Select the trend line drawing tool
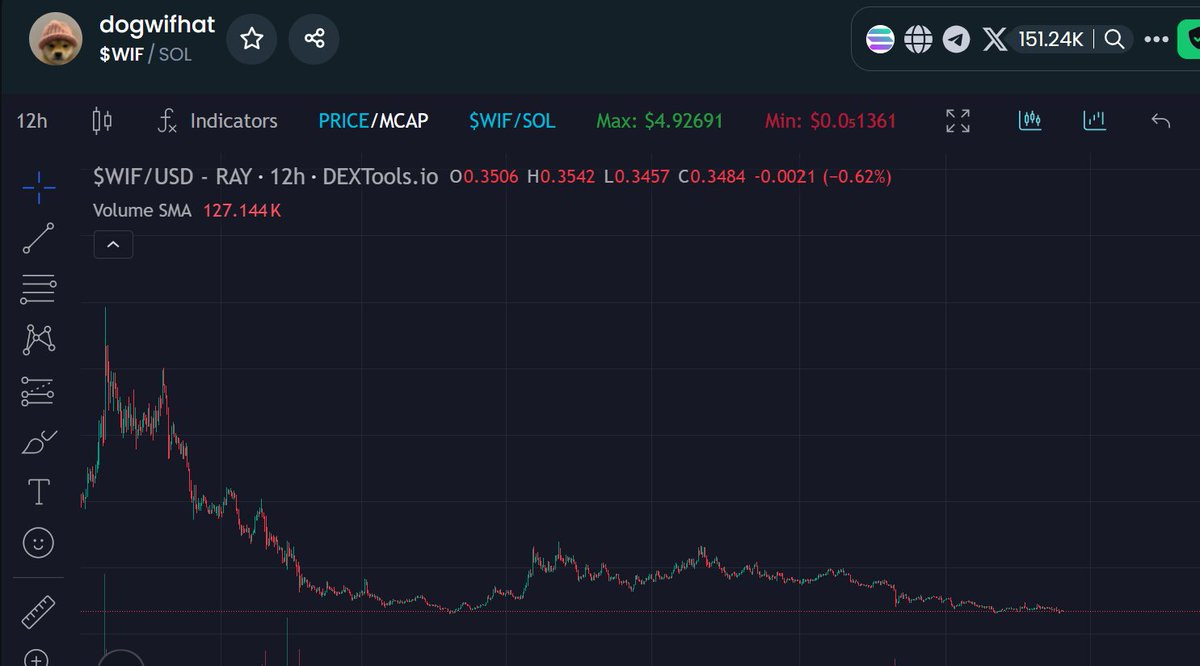 click(x=38, y=238)
